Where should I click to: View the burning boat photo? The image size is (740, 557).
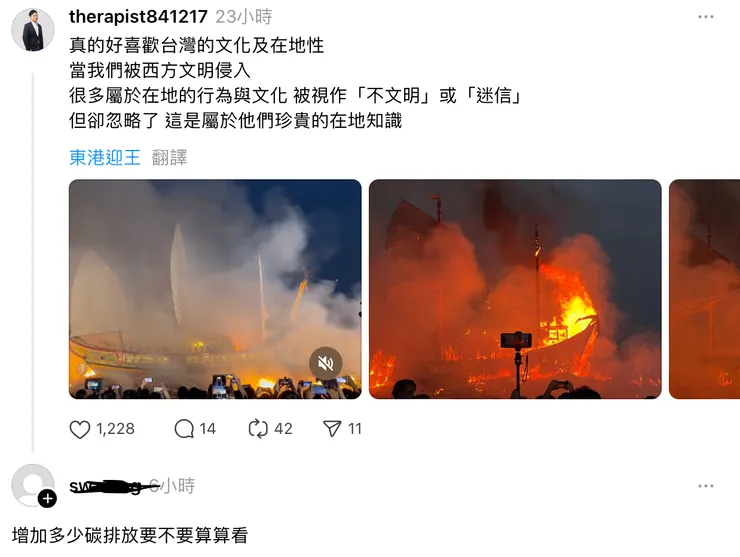515,289
